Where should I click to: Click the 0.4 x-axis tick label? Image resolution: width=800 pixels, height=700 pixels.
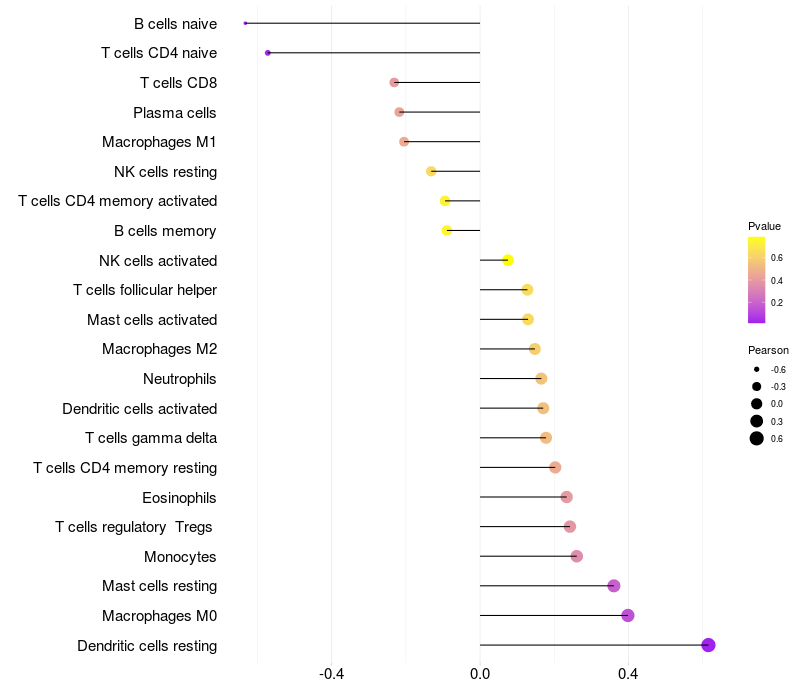pyautogui.click(x=628, y=674)
